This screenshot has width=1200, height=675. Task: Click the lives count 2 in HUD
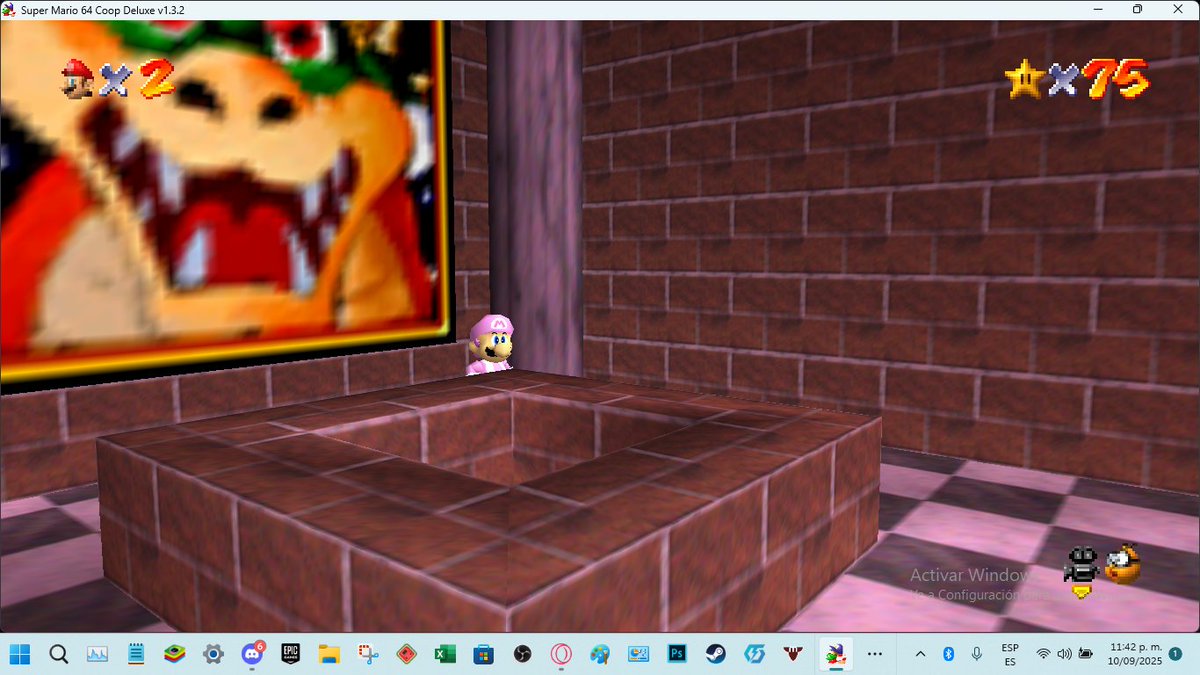(156, 77)
